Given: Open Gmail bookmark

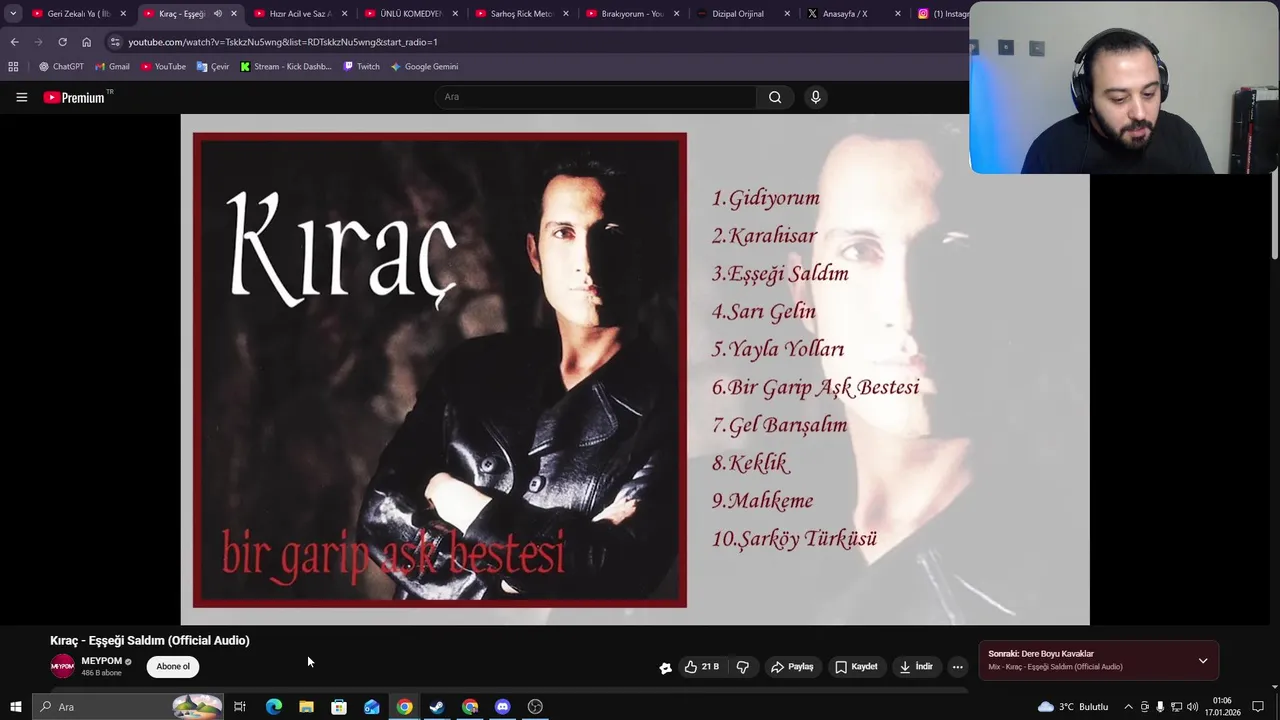Looking at the screenshot, I should [x=112, y=67].
